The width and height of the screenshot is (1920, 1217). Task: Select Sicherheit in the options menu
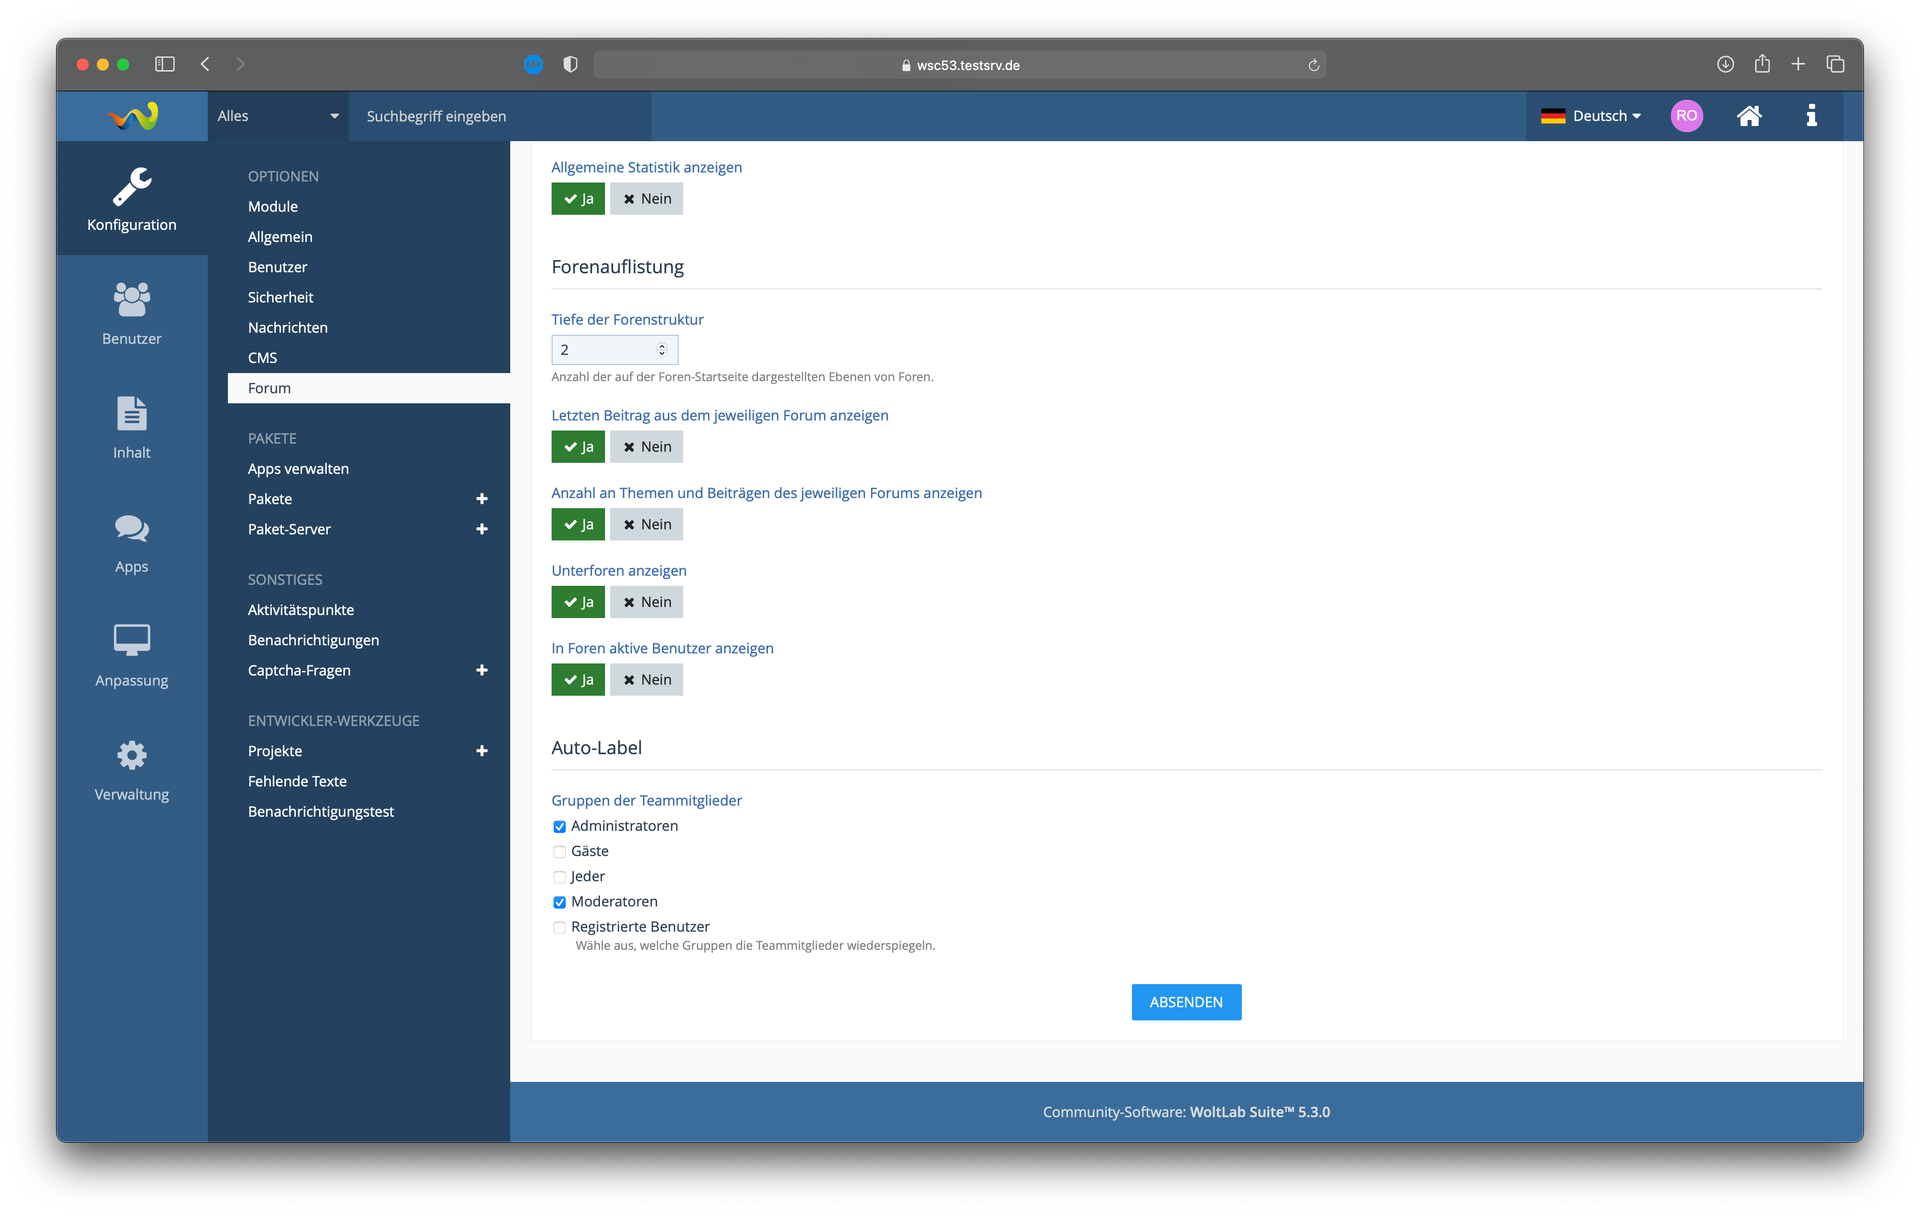click(280, 297)
